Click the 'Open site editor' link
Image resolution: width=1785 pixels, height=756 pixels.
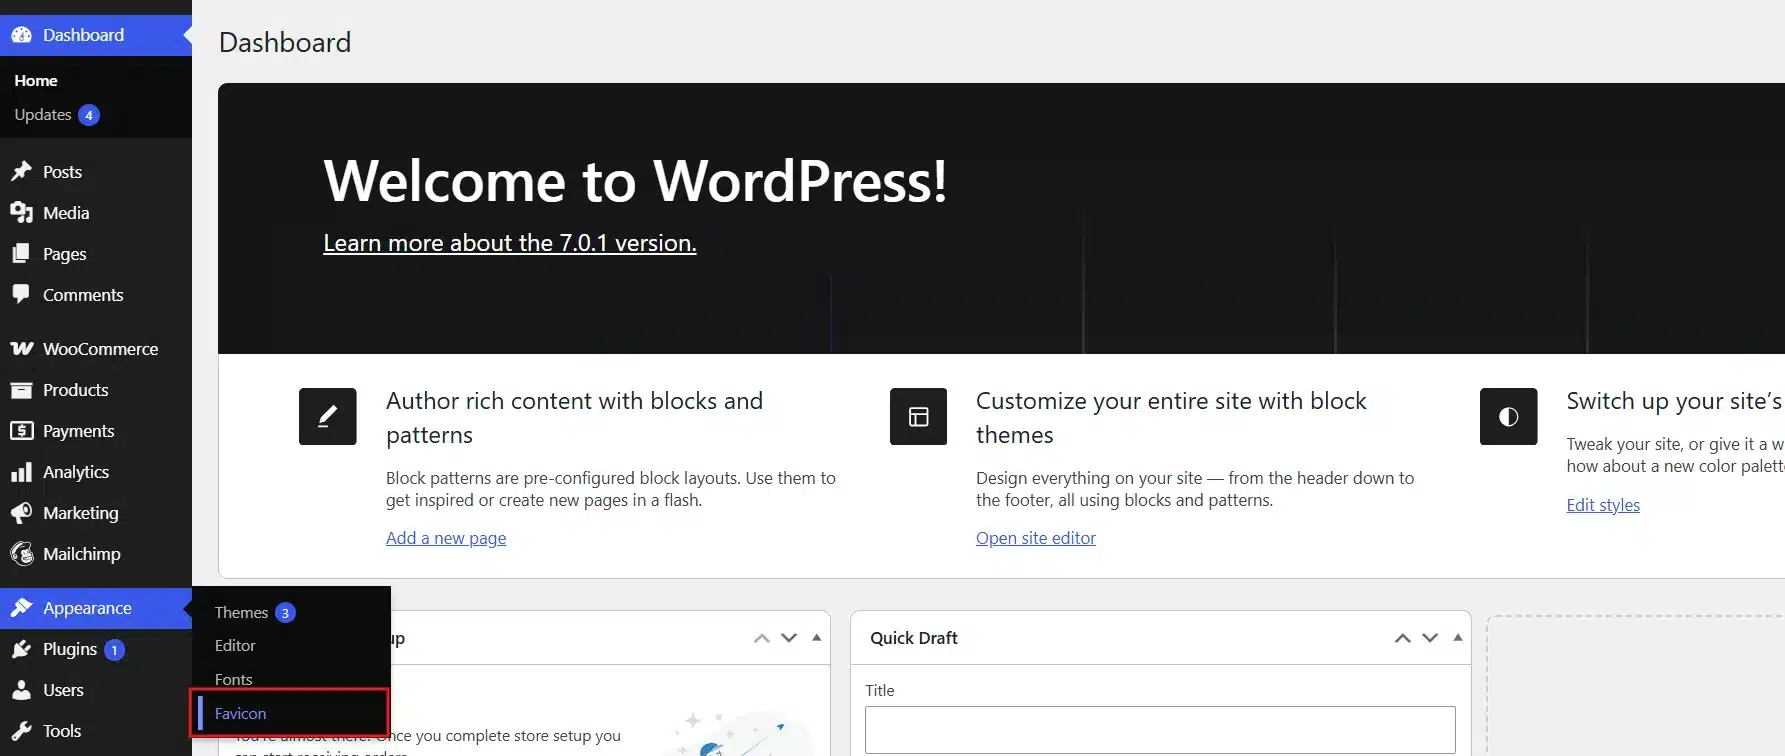pyautogui.click(x=1036, y=538)
